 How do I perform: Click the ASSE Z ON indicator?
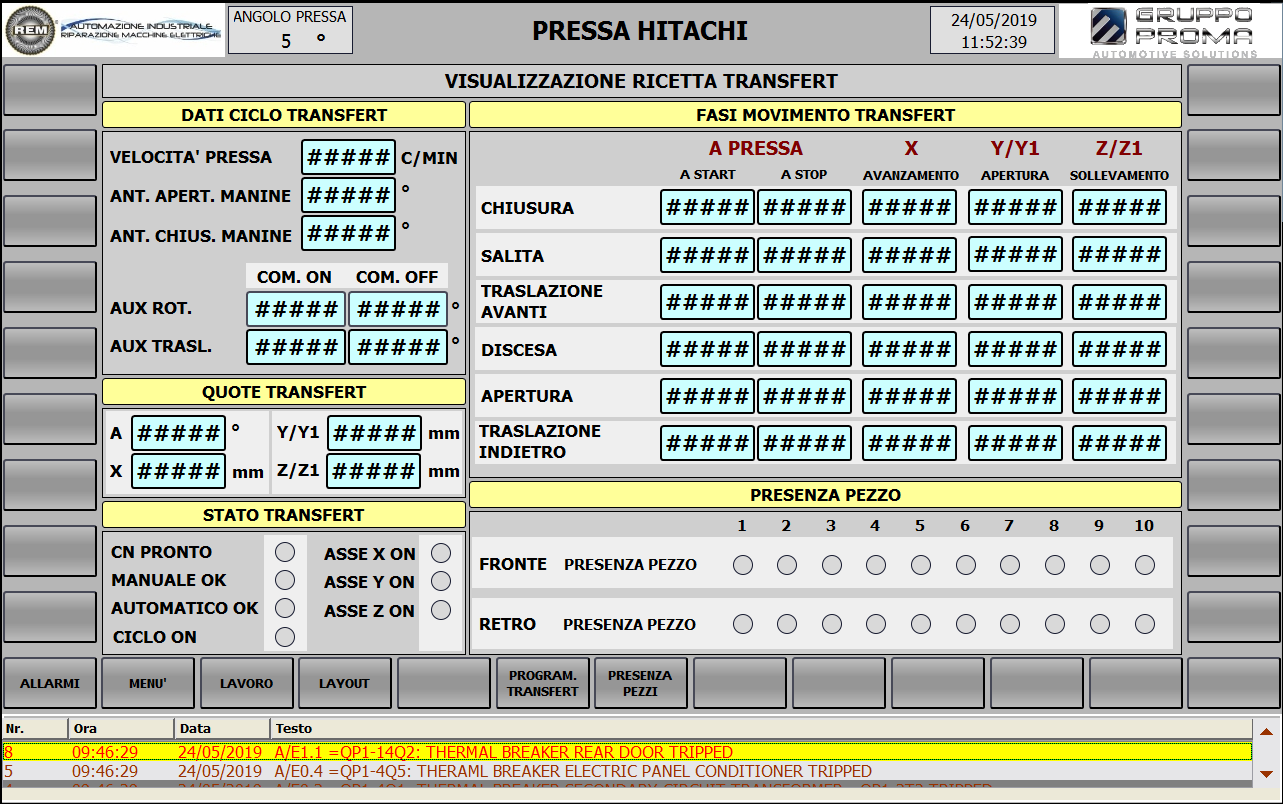(x=441, y=610)
